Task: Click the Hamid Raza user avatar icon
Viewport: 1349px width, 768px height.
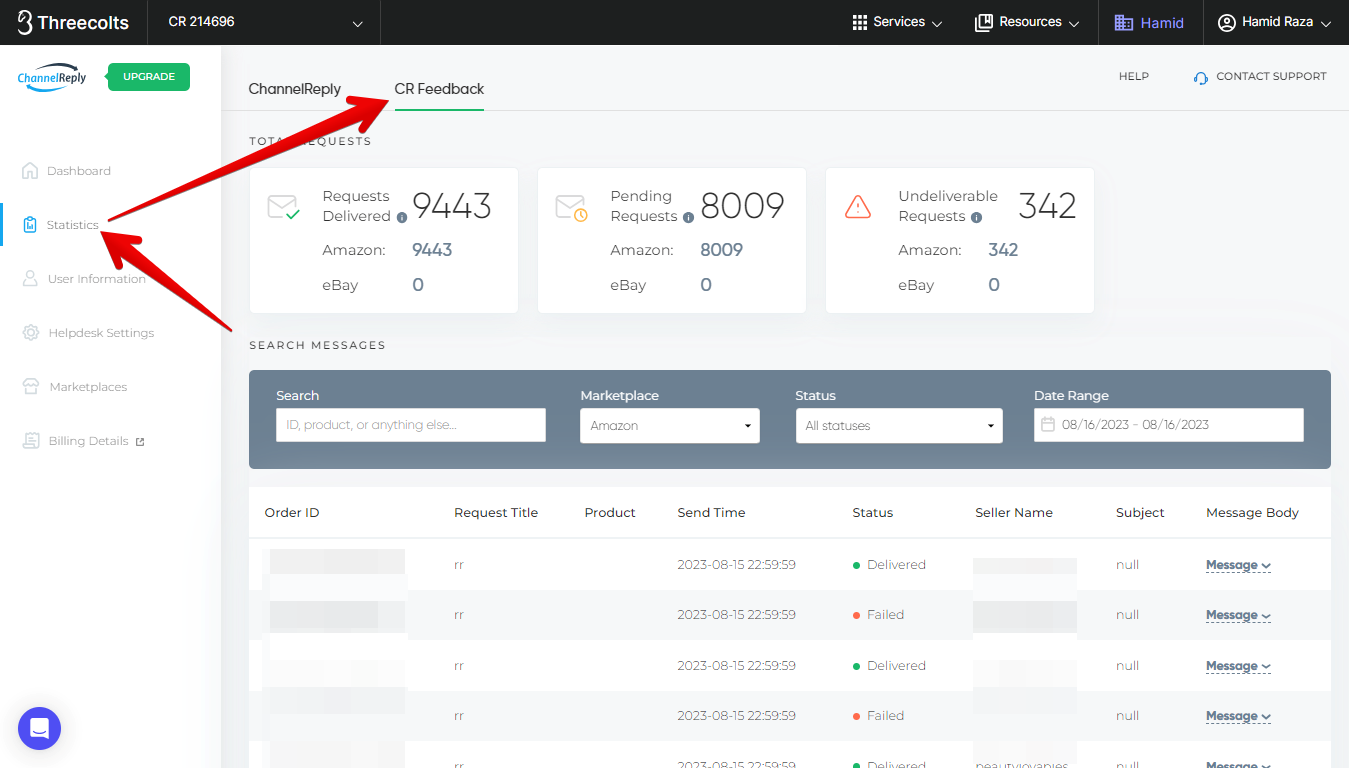Action: click(x=1227, y=22)
